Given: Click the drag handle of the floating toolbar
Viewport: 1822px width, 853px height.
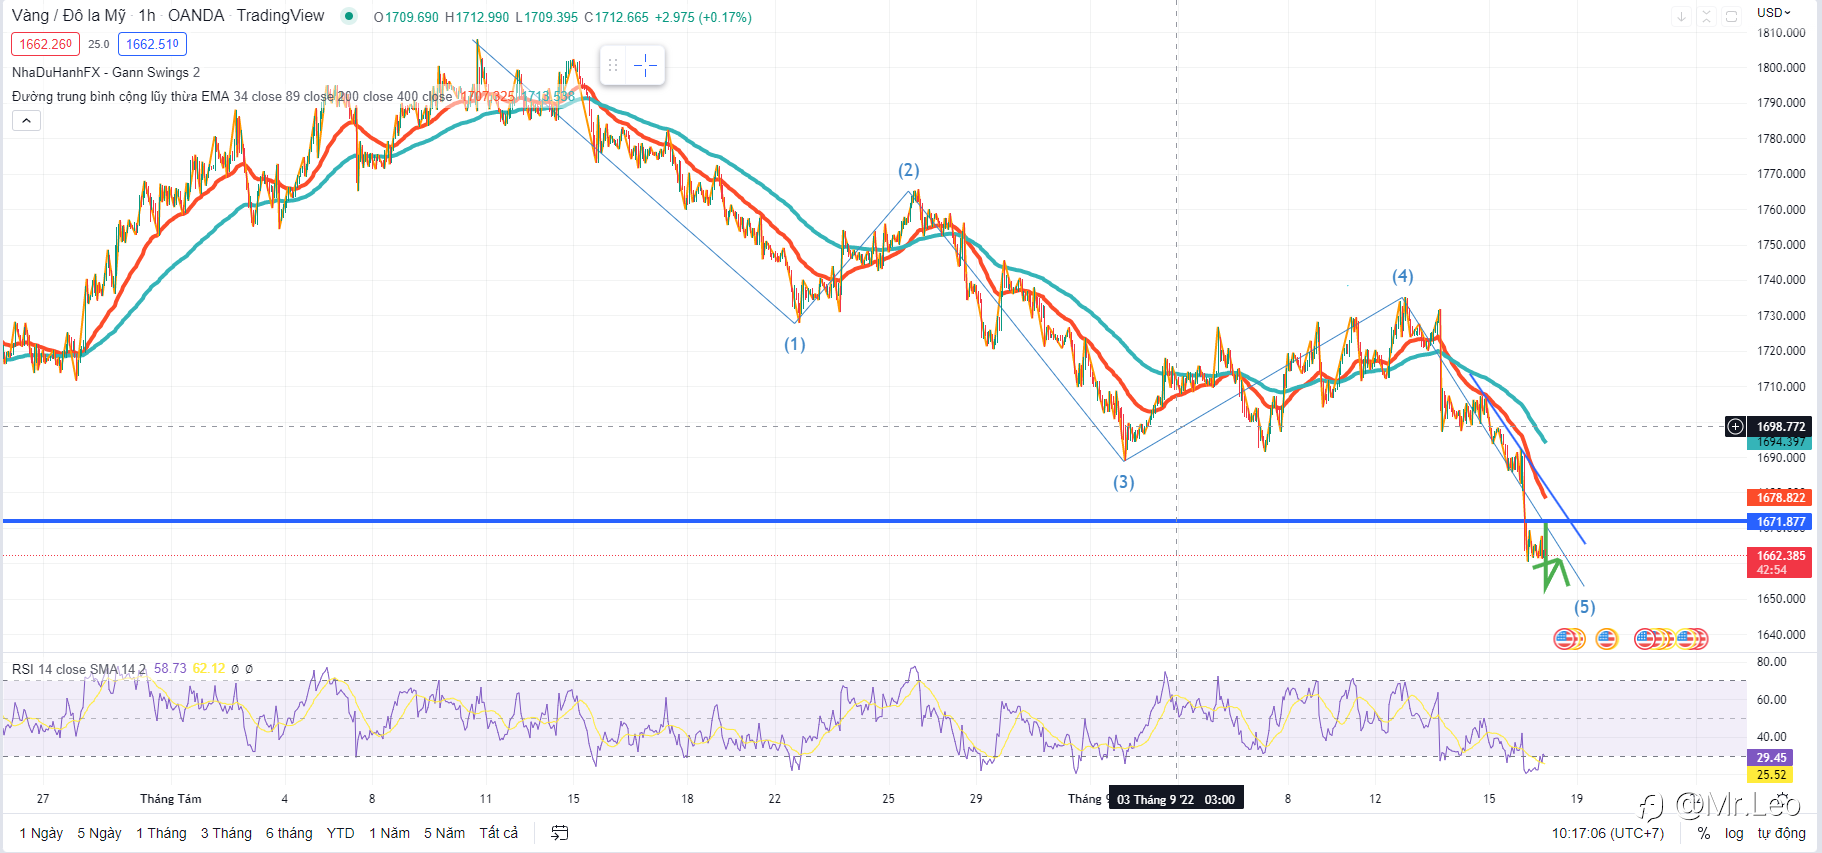Looking at the screenshot, I should click(613, 66).
